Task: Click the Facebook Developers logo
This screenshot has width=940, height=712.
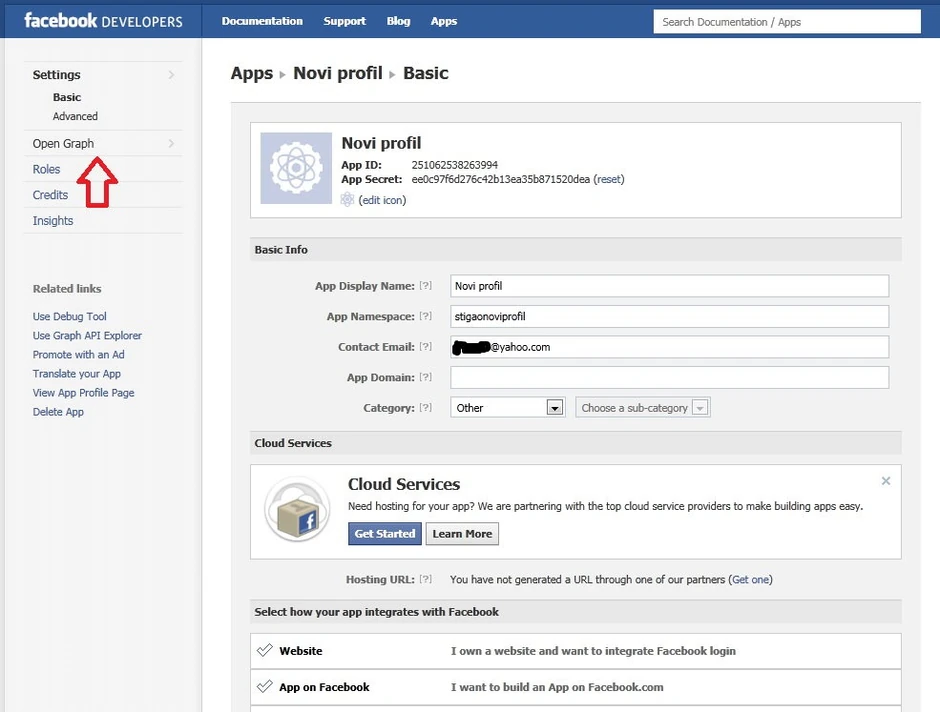Action: [103, 21]
